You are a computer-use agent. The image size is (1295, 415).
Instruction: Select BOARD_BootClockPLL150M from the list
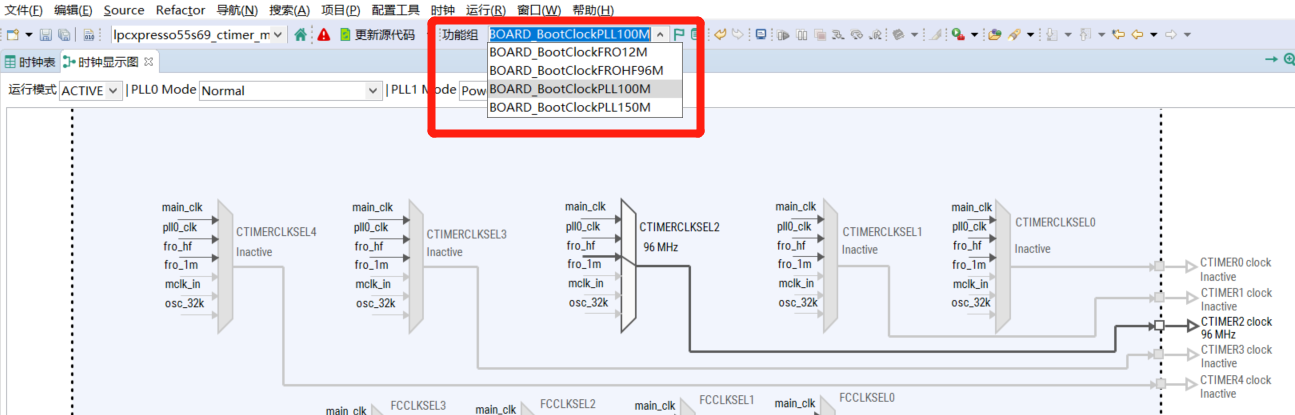click(x=569, y=107)
